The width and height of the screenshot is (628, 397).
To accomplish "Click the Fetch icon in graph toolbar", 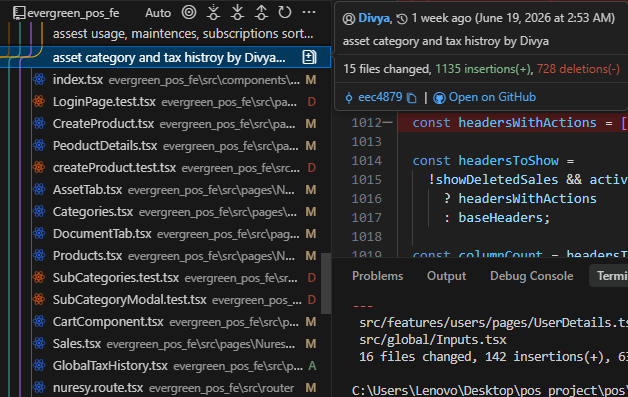I will tap(213, 12).
